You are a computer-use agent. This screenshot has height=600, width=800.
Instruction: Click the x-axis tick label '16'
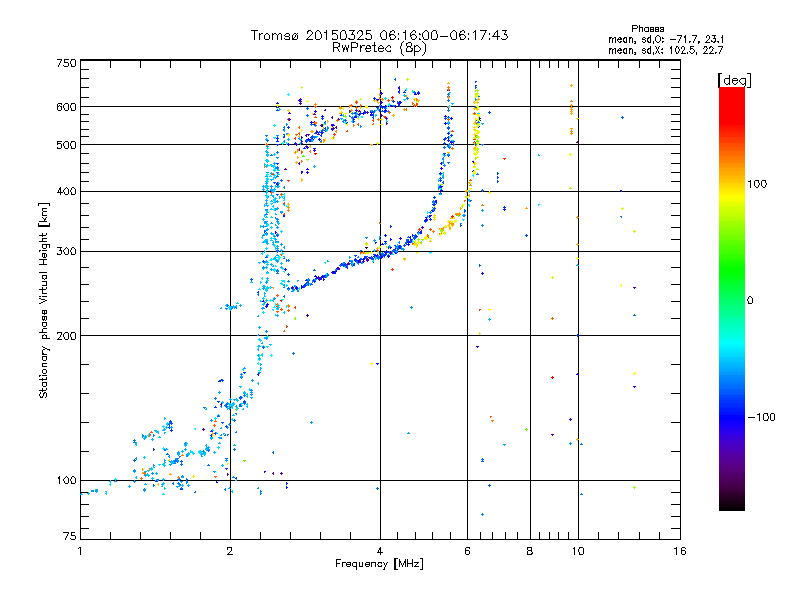(680, 551)
